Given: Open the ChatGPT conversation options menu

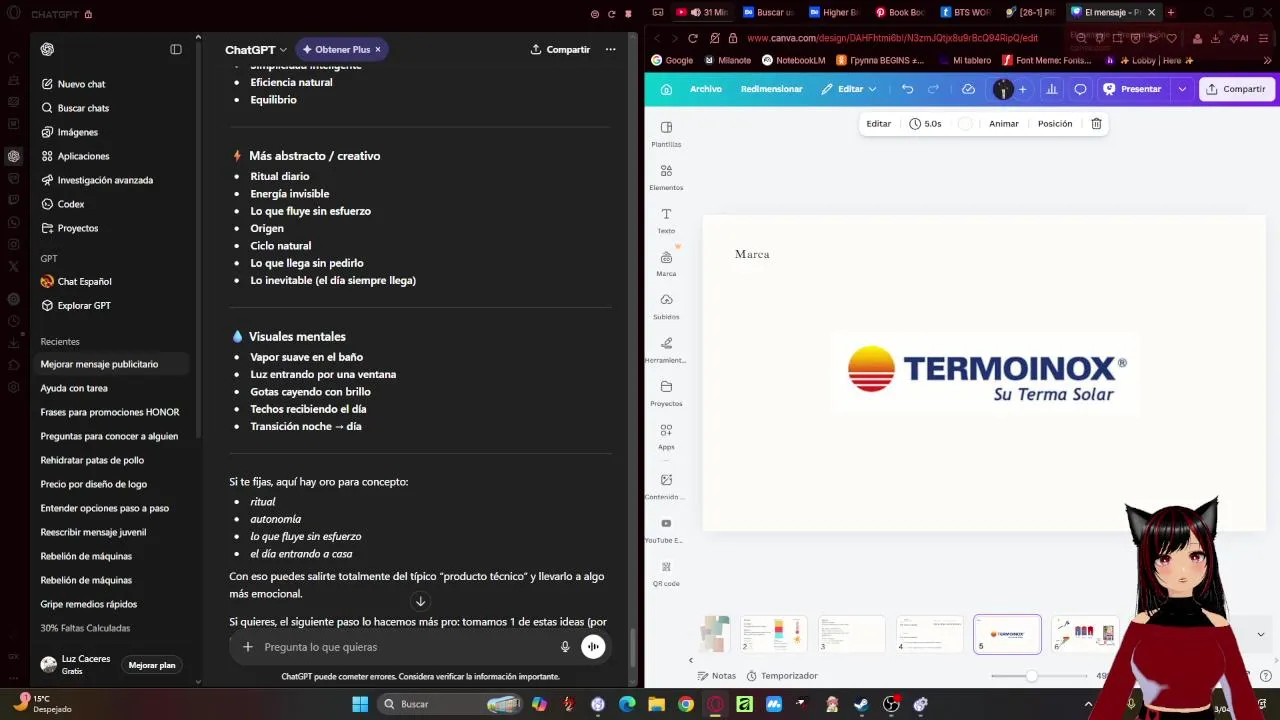Looking at the screenshot, I should (x=610, y=49).
